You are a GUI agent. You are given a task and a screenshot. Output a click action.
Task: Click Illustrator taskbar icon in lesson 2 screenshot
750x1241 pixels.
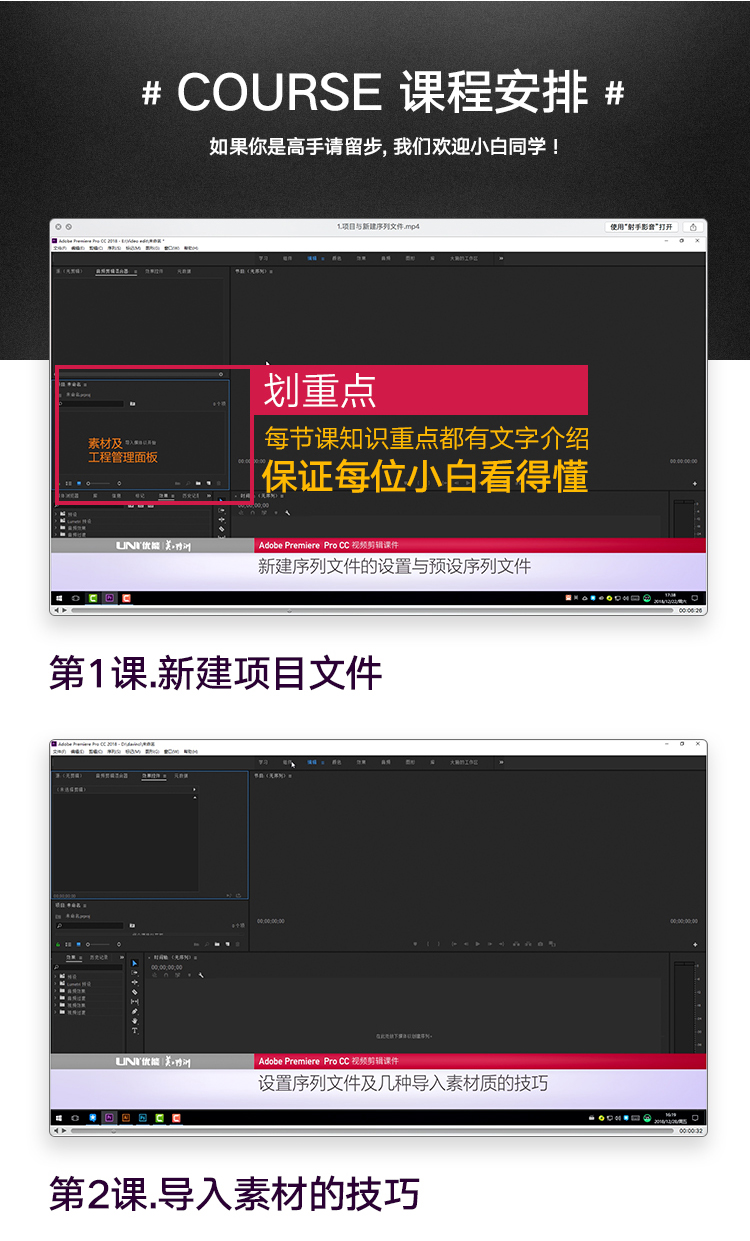(126, 1118)
